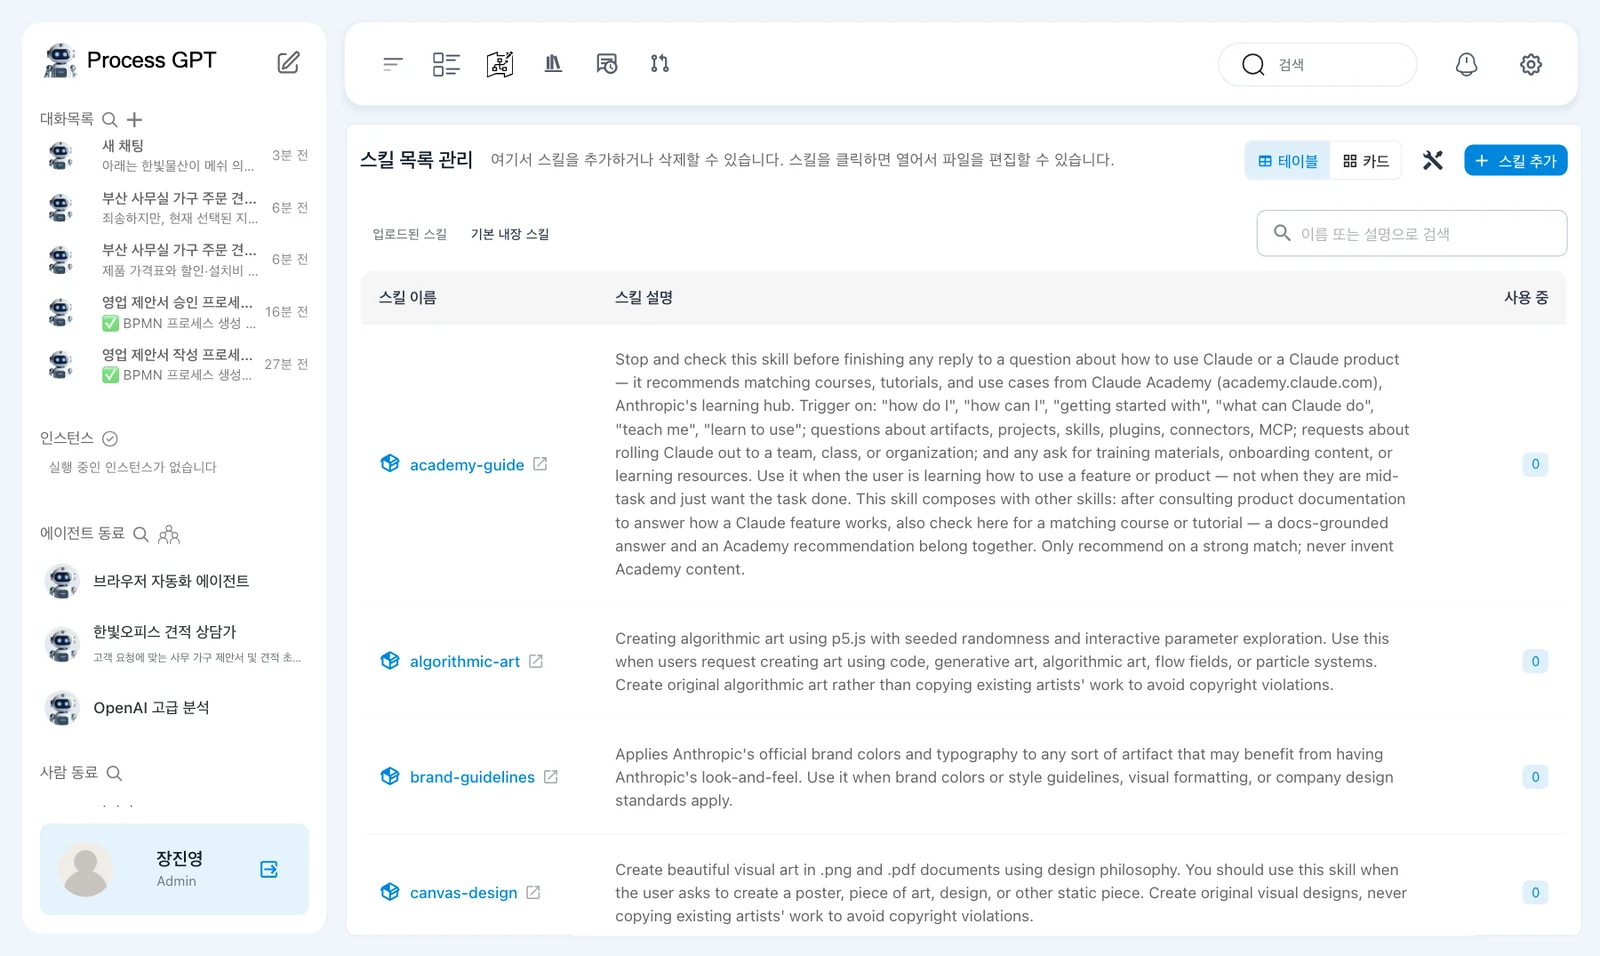1600x956 pixels.
Task: Search conversations magnifier next to 대화목록
Action: pos(110,120)
